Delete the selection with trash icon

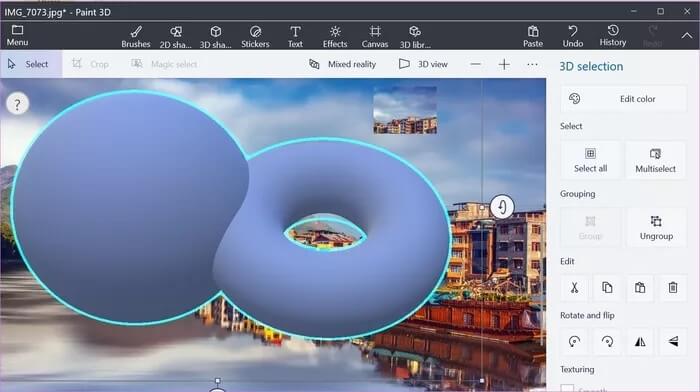point(673,288)
